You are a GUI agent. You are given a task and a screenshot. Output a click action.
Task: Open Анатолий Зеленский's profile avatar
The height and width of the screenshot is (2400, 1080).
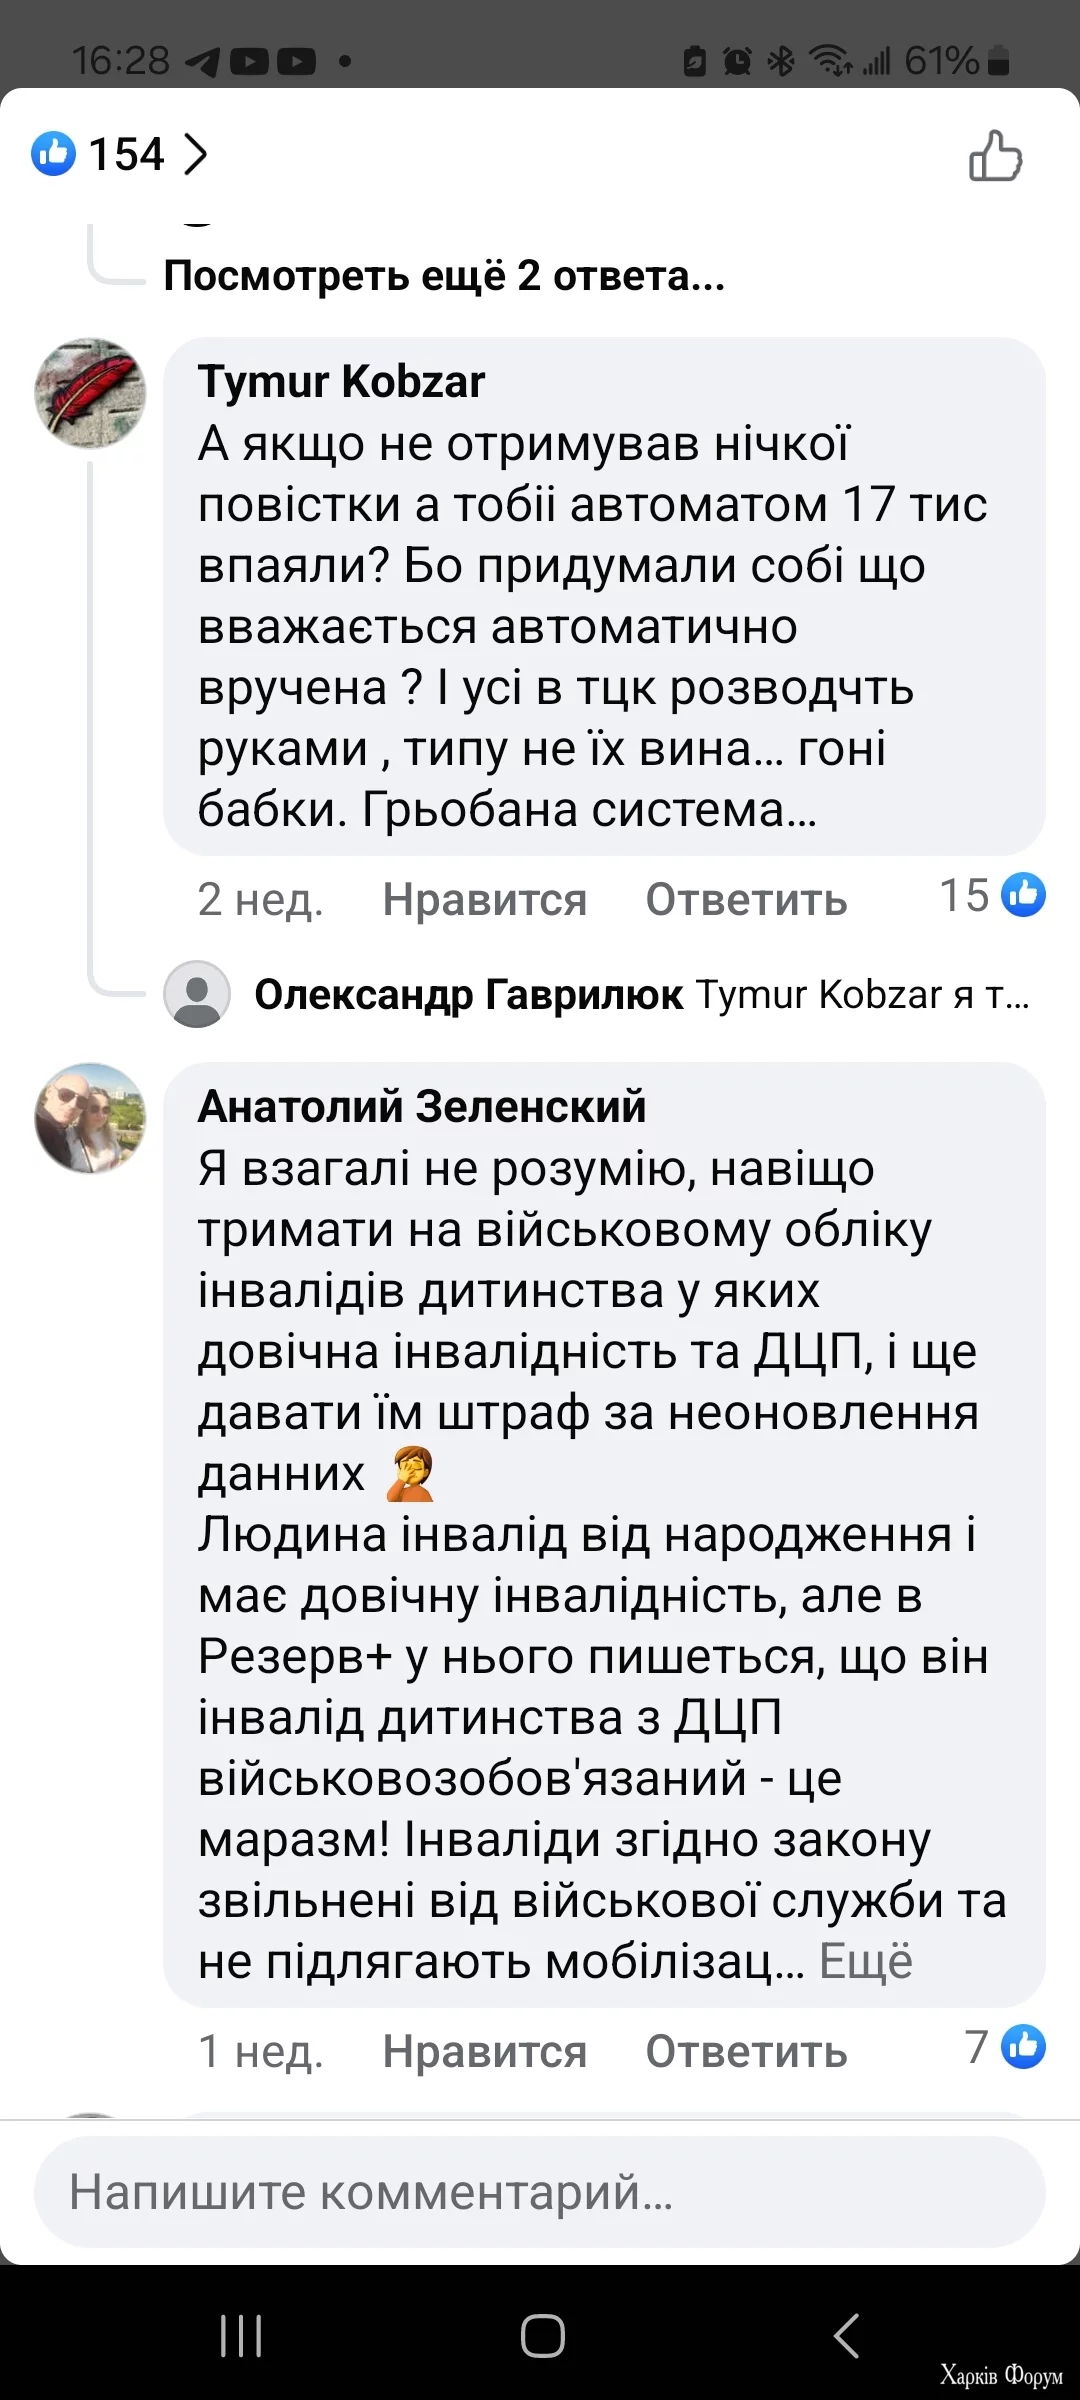(x=91, y=1120)
